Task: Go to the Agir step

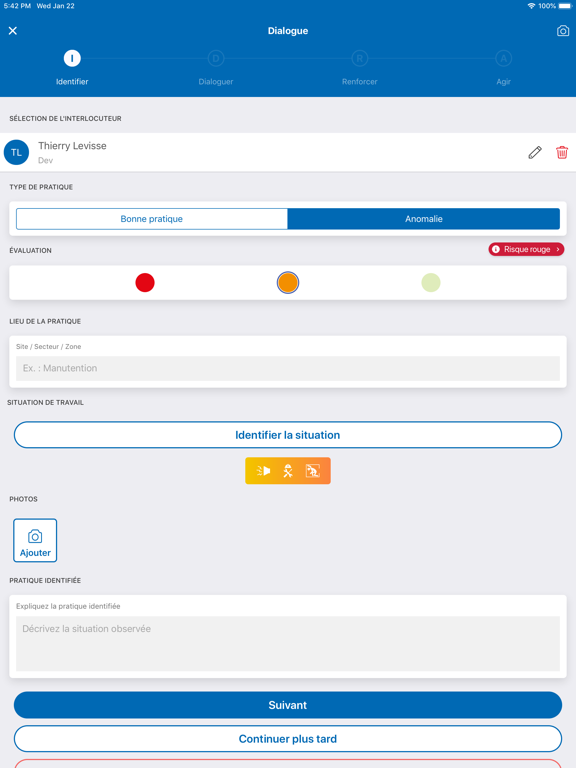Action: (x=504, y=59)
